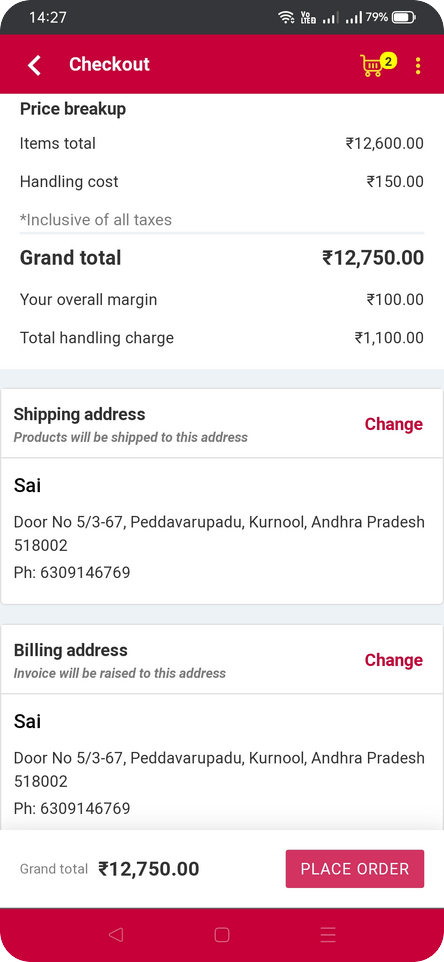Viewport: 444px width, 962px height.
Task: Tap the Android back navigation button
Action: [115, 934]
